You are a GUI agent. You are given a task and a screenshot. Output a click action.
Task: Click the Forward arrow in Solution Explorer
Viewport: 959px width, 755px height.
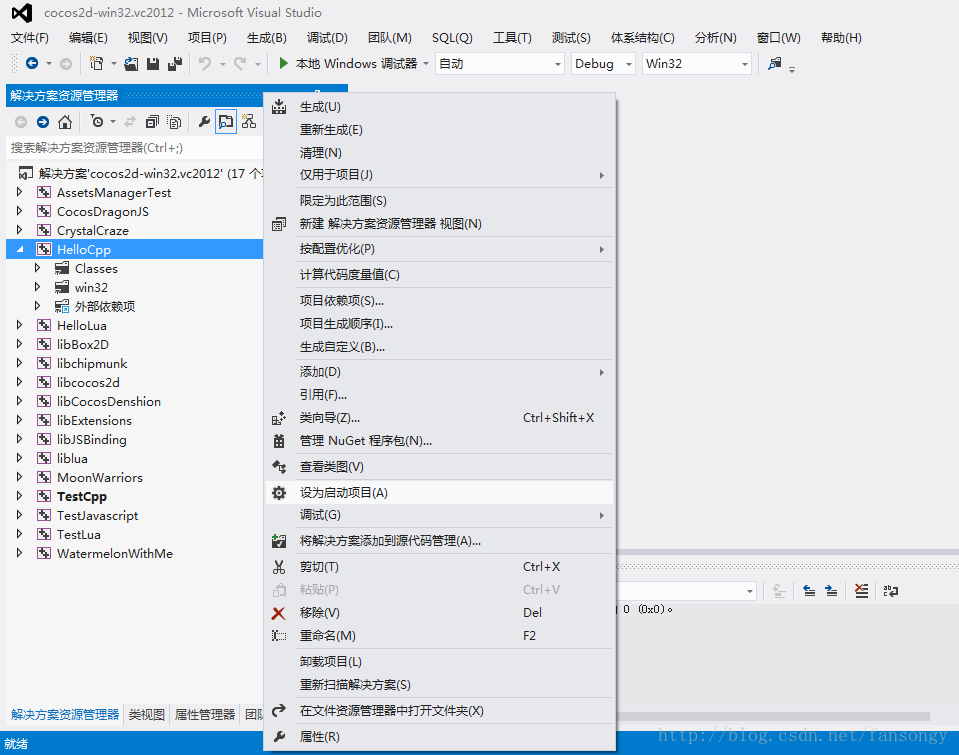(43, 122)
